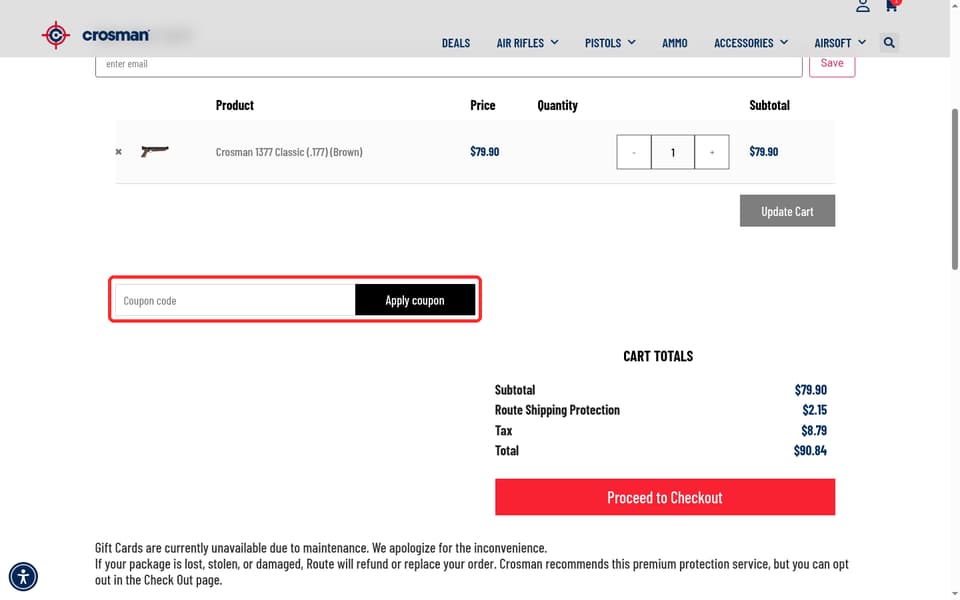Open the ACCESSORIES menu
The height and width of the screenshot is (600, 960).
(743, 43)
